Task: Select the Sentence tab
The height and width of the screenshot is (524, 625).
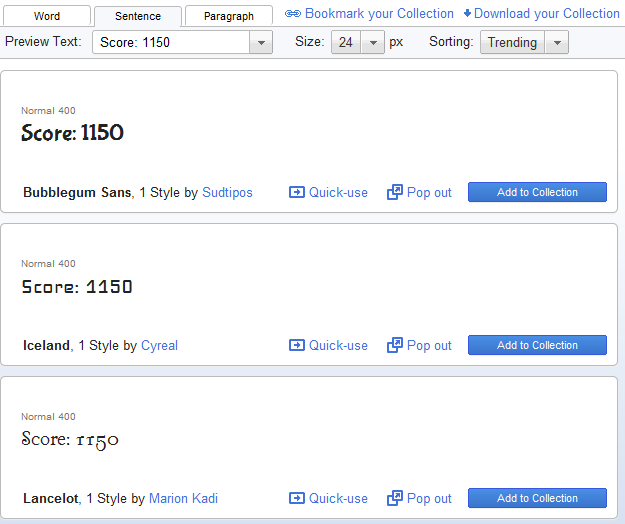Action: 138,16
